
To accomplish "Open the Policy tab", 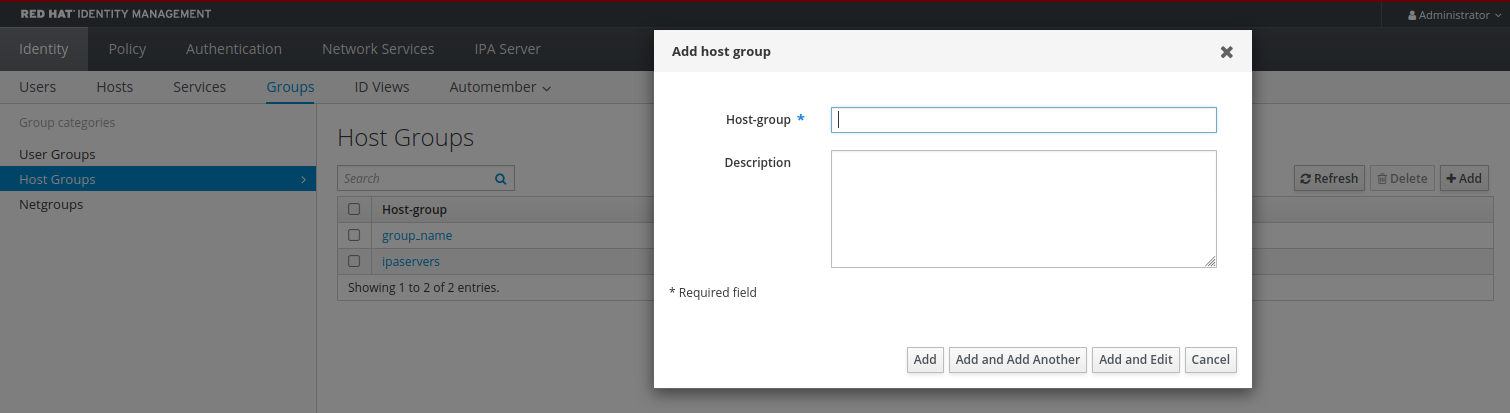I will [x=127, y=49].
